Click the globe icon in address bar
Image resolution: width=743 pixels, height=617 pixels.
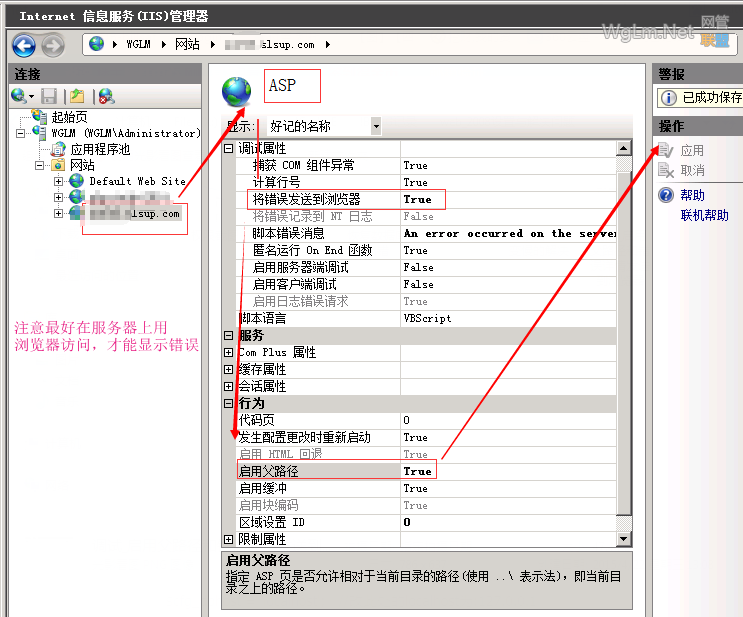96,44
